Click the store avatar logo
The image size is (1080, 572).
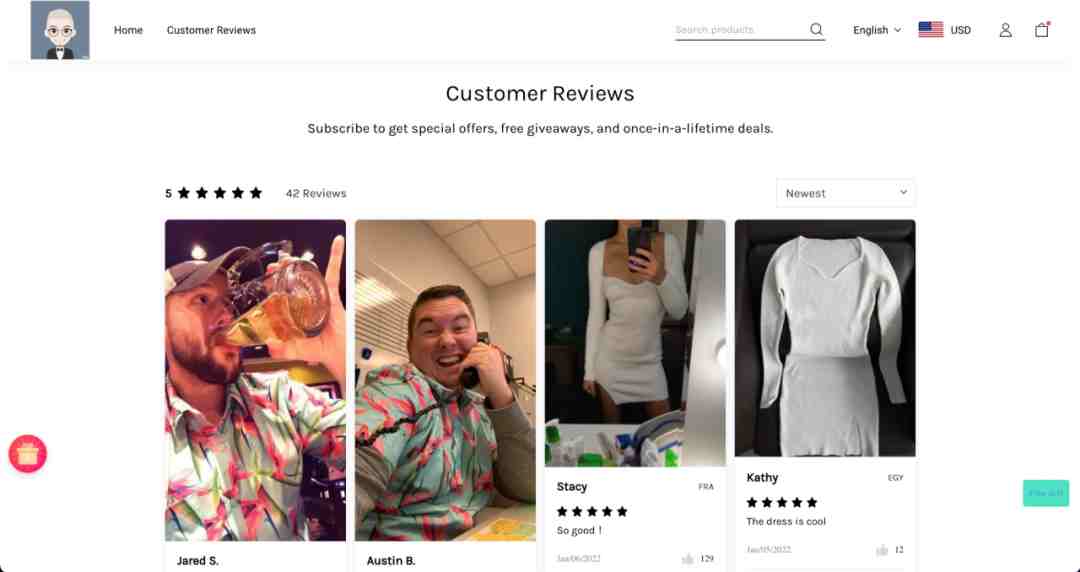tap(60, 30)
